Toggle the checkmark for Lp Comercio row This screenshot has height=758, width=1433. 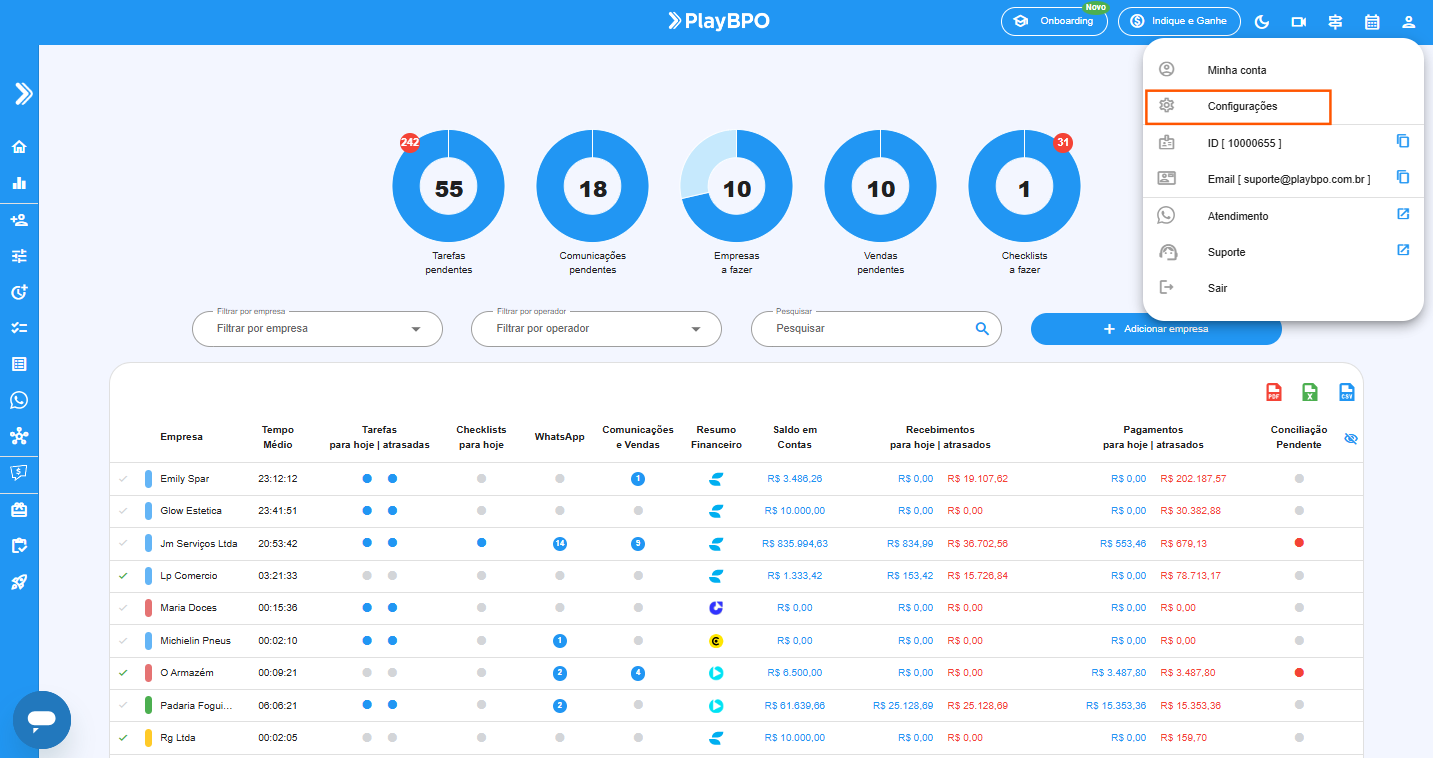123,576
